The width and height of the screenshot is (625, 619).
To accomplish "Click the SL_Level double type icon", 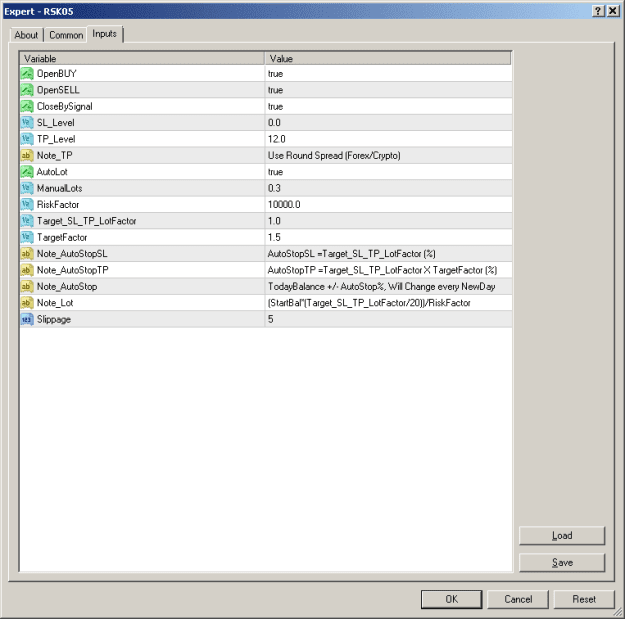I will (27, 123).
